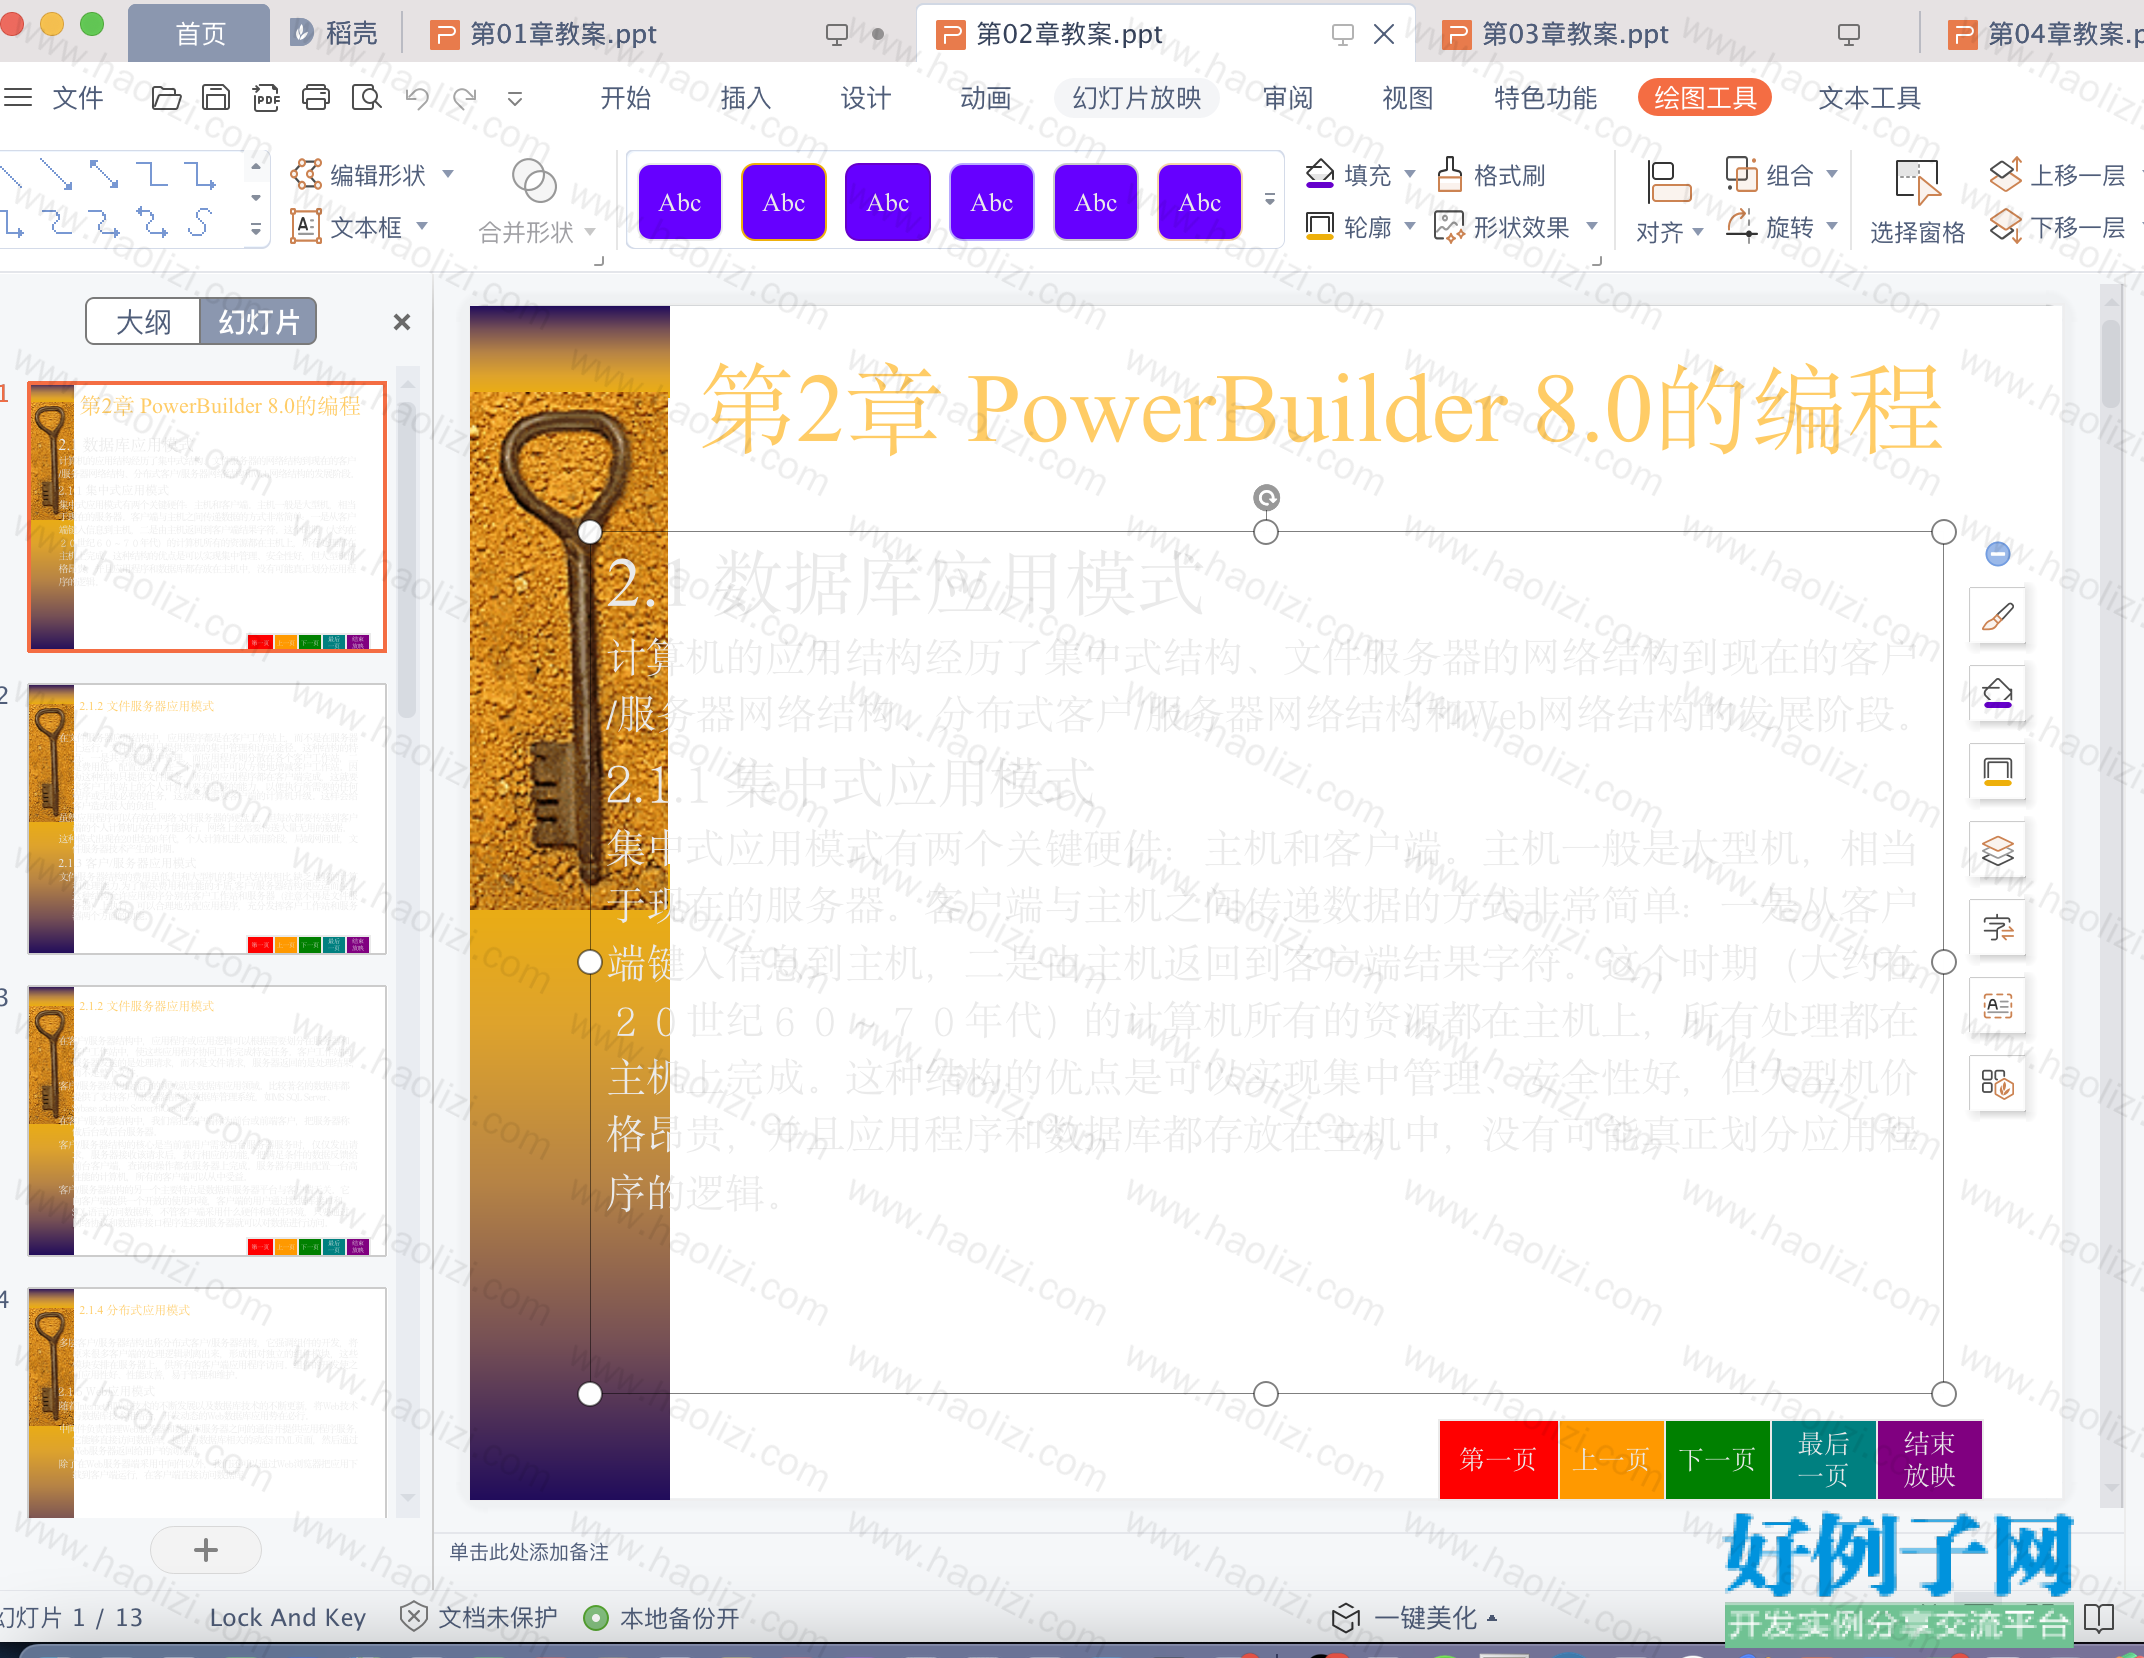Click the brush icon in the floating toolbar

[1997, 617]
